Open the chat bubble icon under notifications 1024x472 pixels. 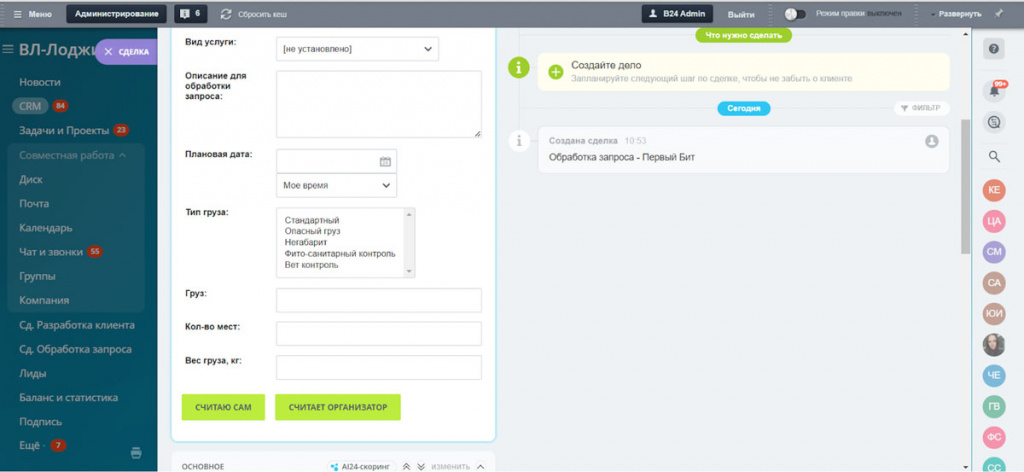coord(994,122)
